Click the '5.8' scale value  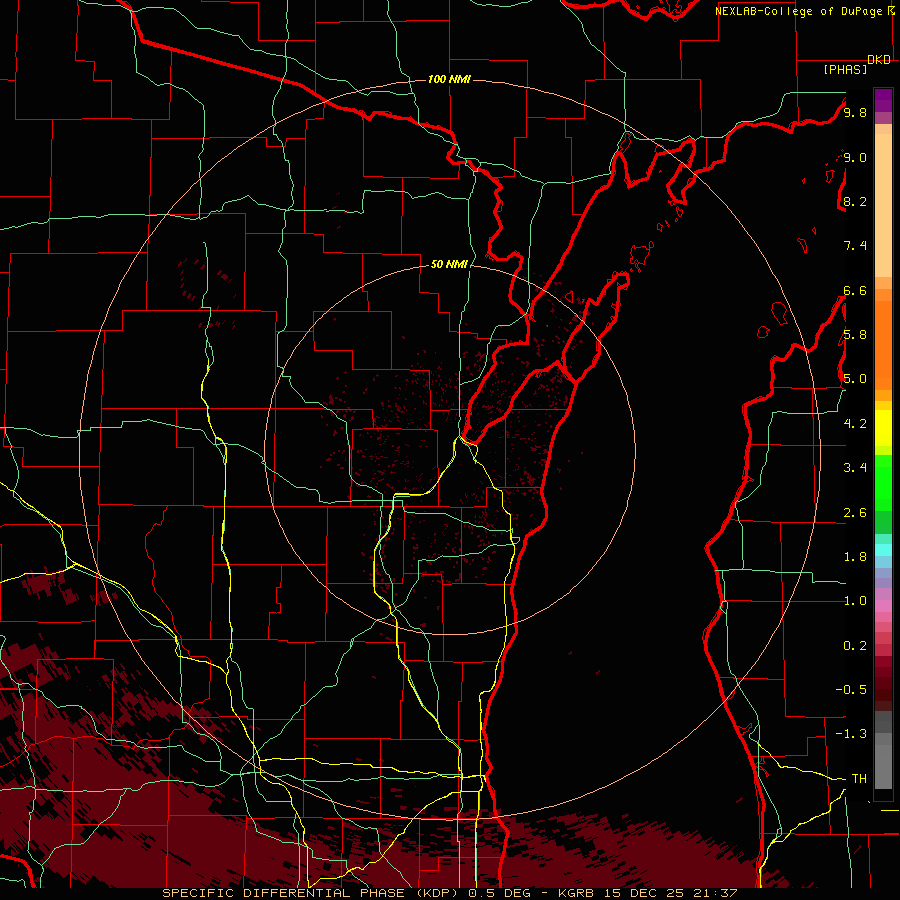855,335
